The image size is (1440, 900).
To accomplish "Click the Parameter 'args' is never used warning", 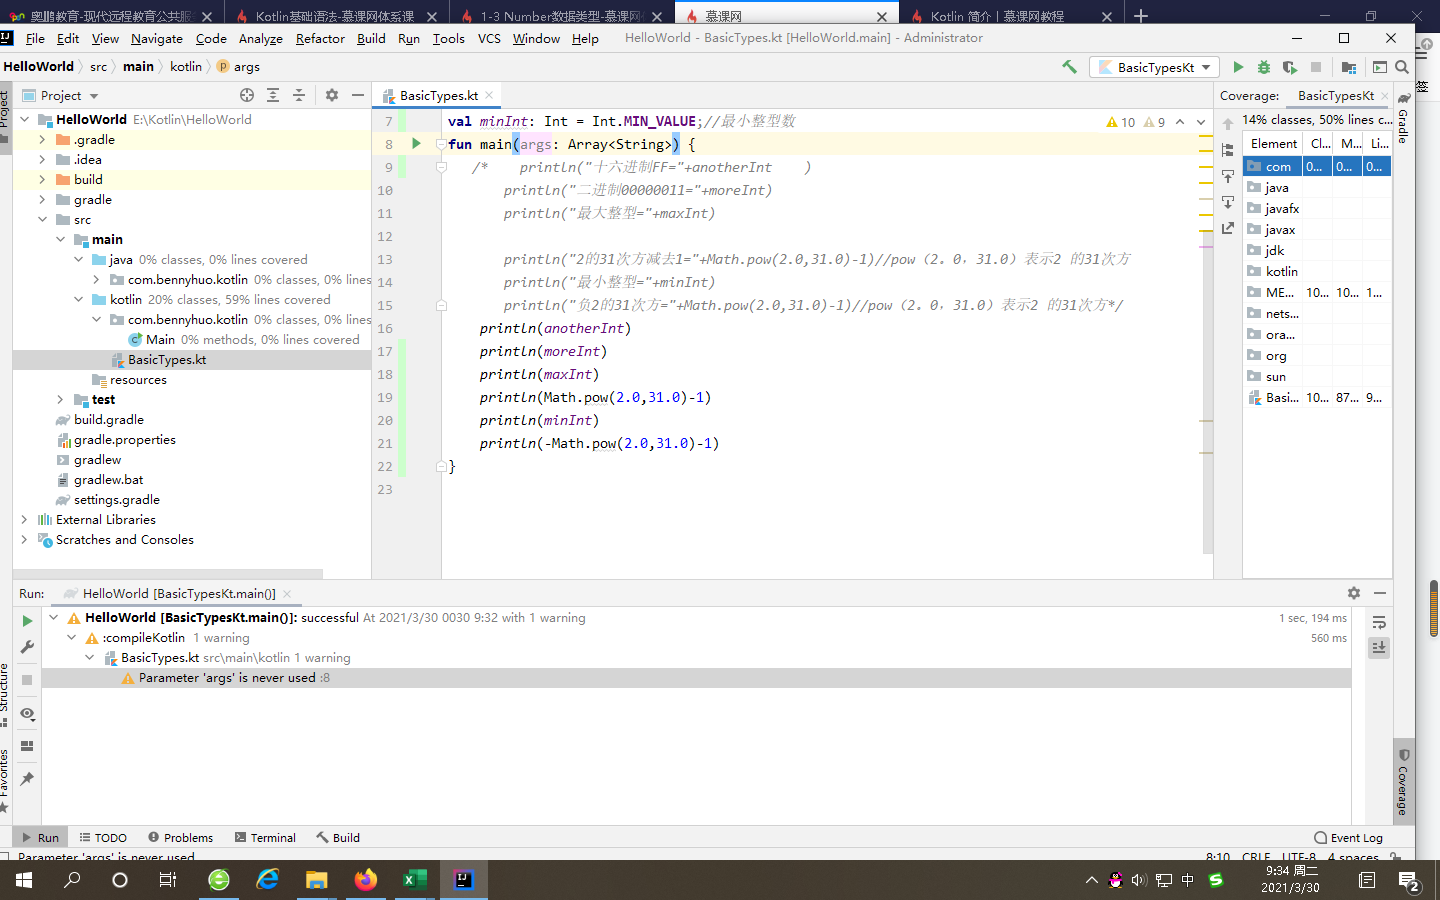I will pyautogui.click(x=227, y=678).
